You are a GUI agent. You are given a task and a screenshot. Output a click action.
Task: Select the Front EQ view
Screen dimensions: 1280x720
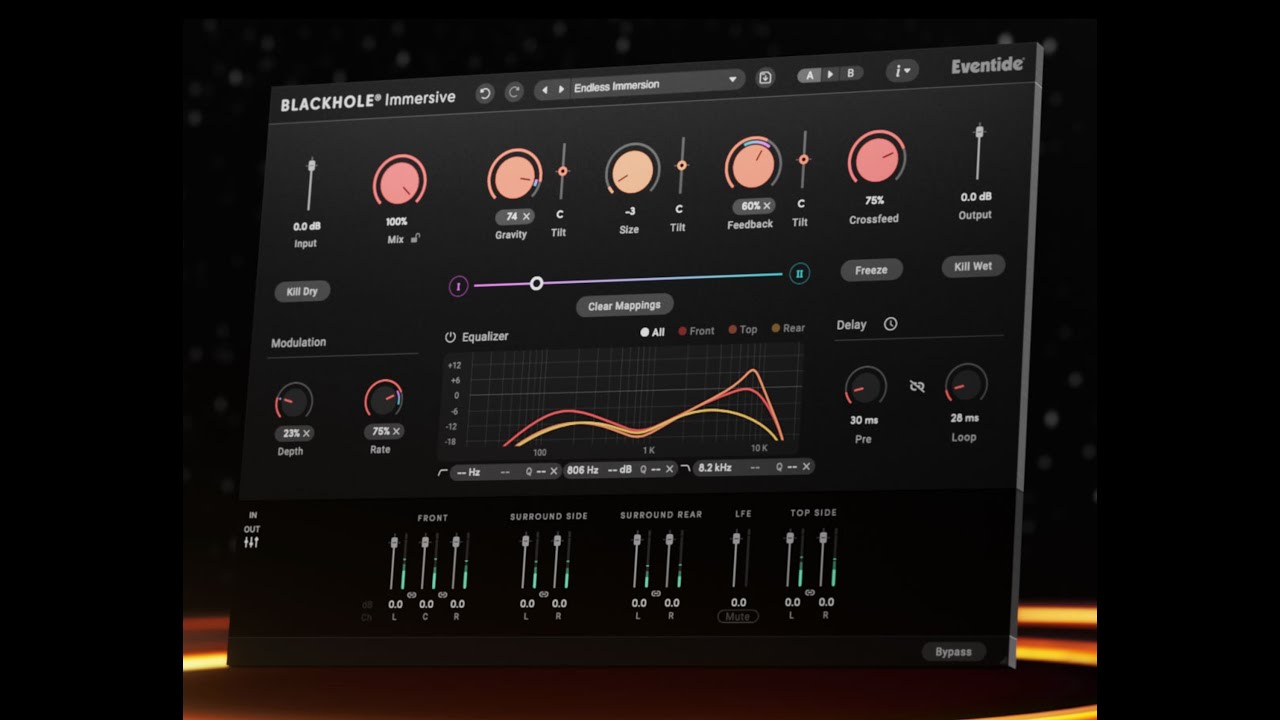click(x=696, y=331)
